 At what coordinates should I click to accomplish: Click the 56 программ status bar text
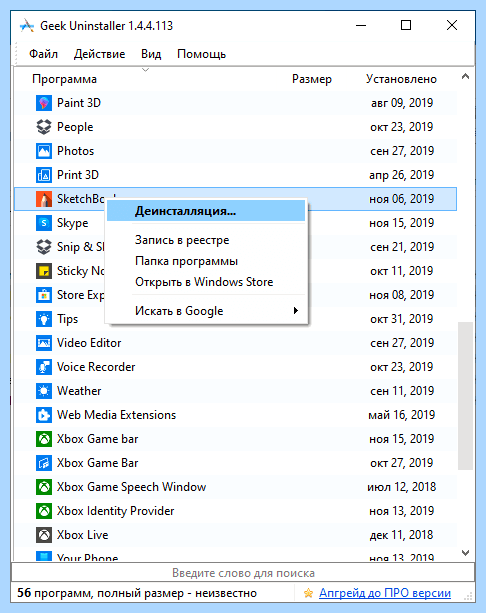(x=137, y=593)
